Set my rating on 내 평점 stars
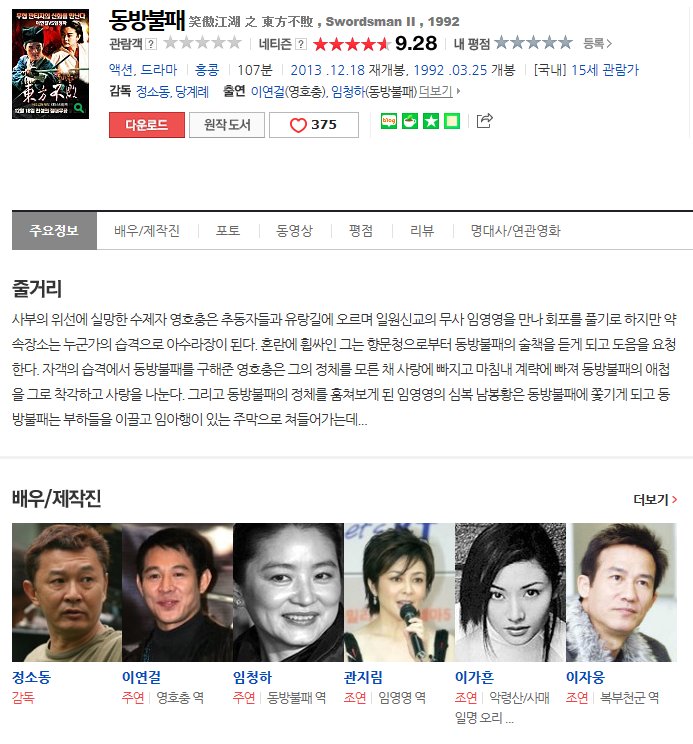 [533, 43]
